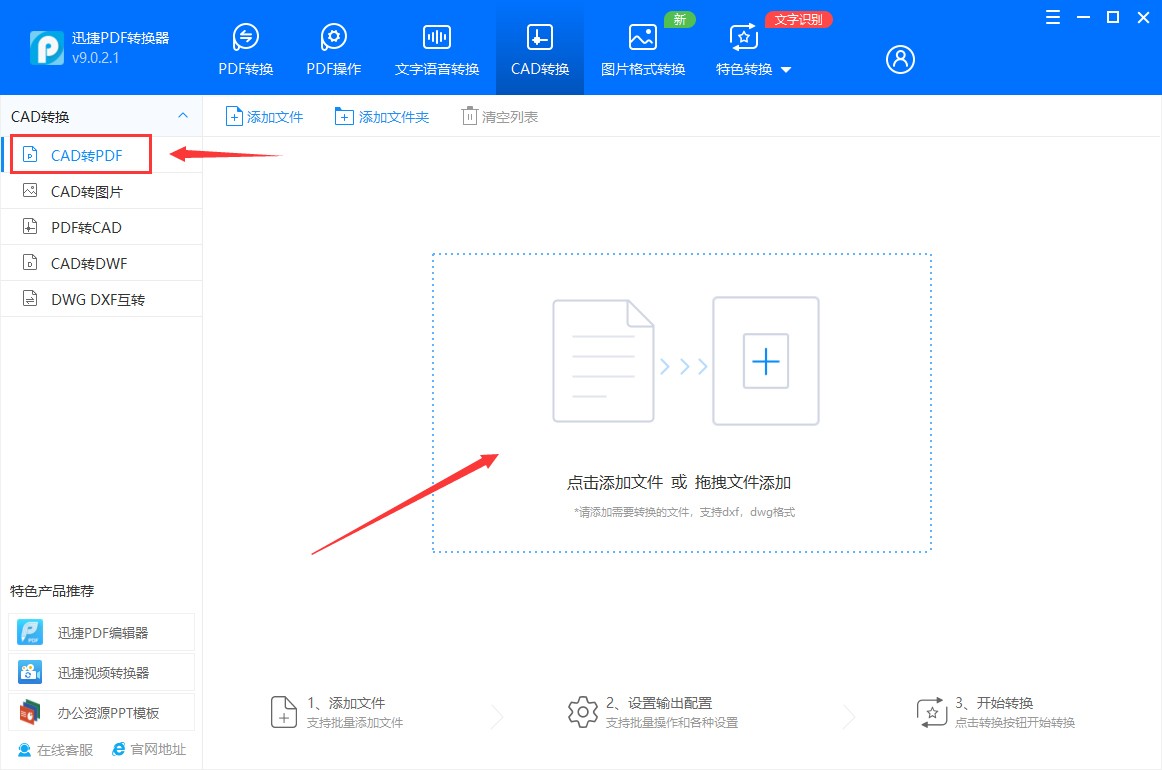This screenshot has width=1162, height=770.
Task: Open the hamburger menu
Action: click(1051, 17)
